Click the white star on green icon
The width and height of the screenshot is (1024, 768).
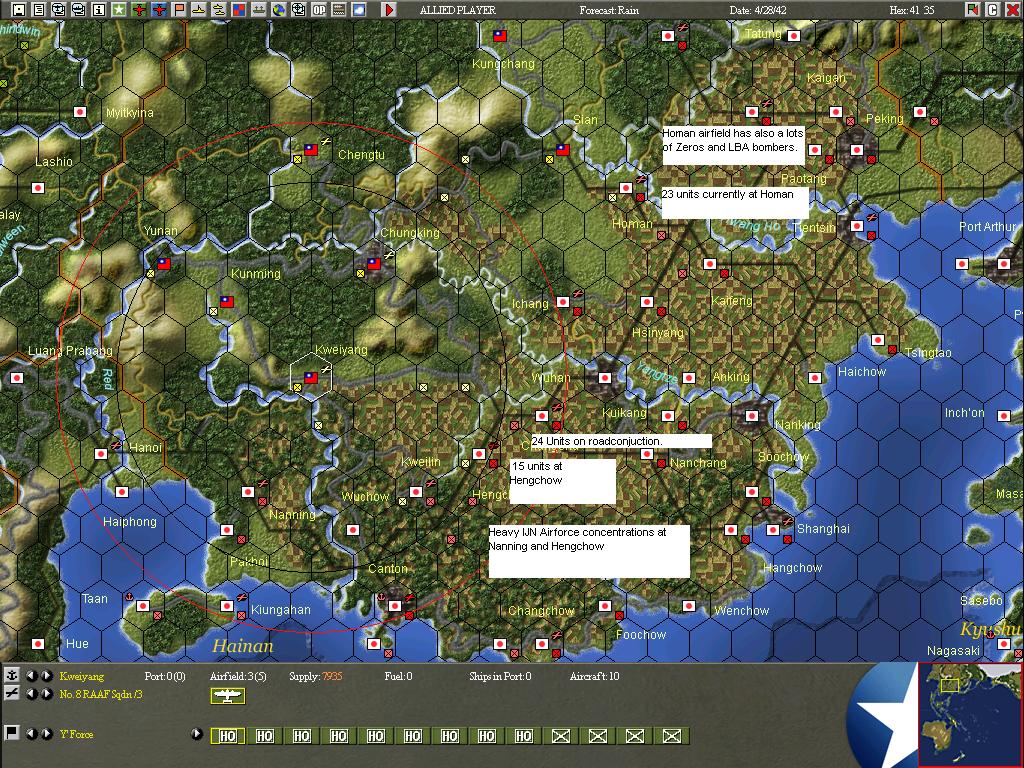point(119,10)
